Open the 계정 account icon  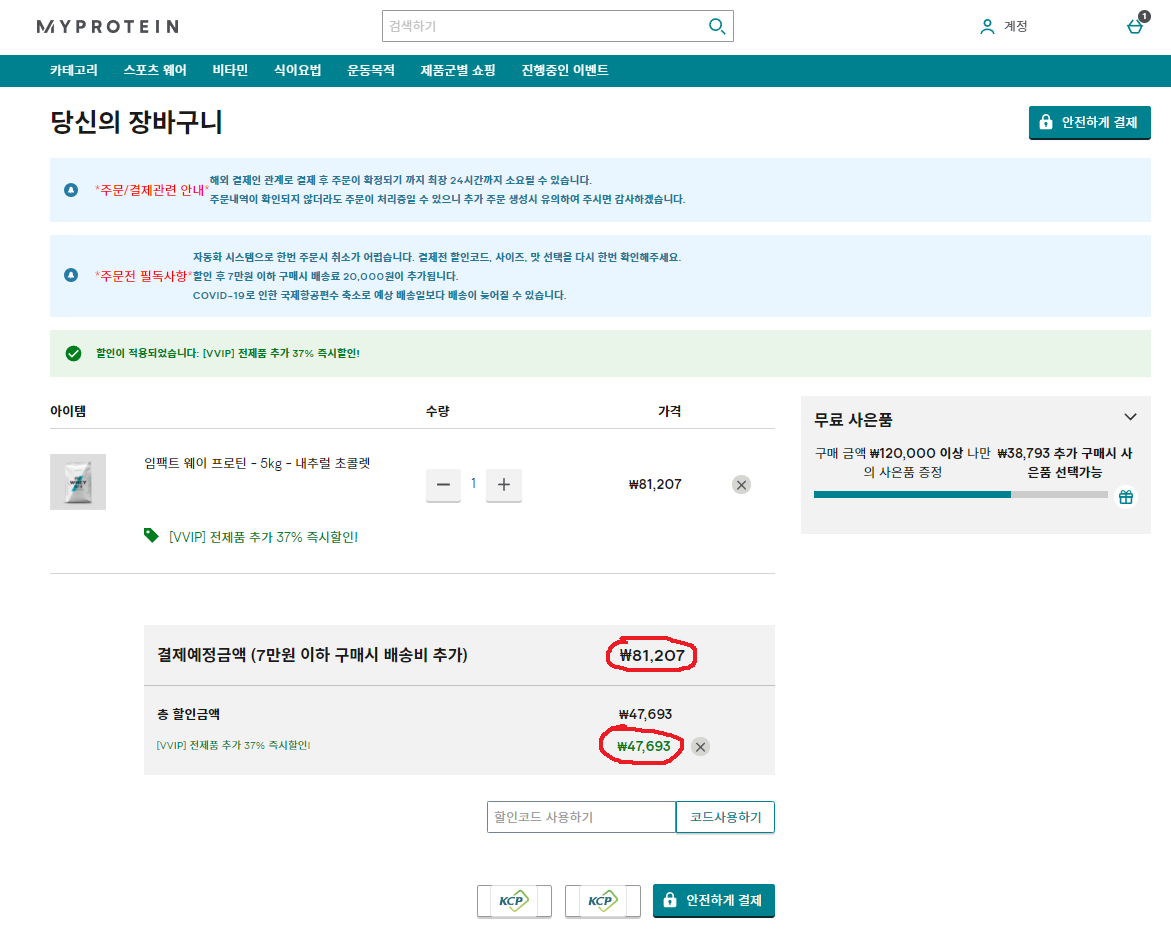[987, 27]
